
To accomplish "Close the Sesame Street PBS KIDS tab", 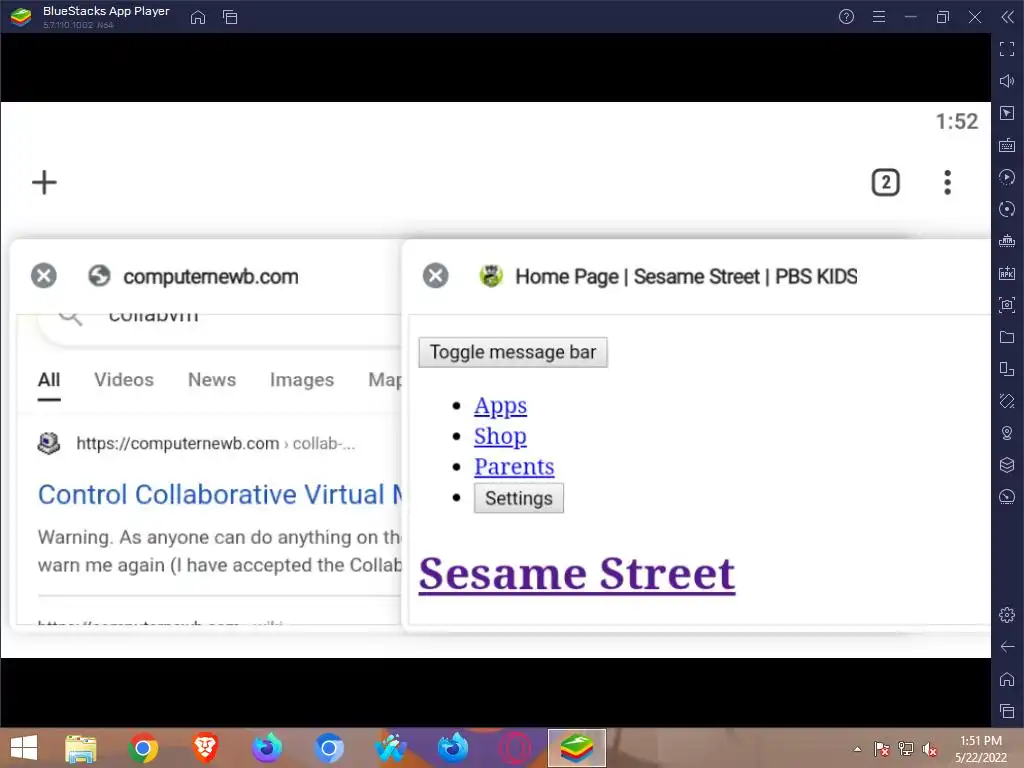I will (x=436, y=276).
